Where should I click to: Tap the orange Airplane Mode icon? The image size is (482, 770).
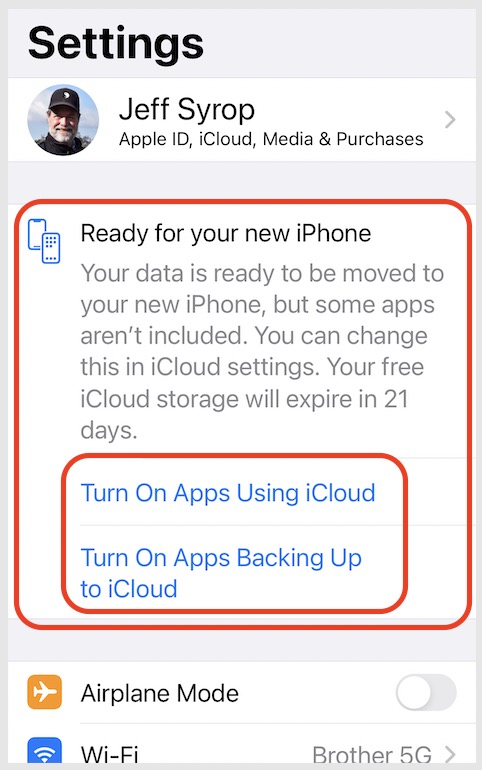click(x=45, y=692)
